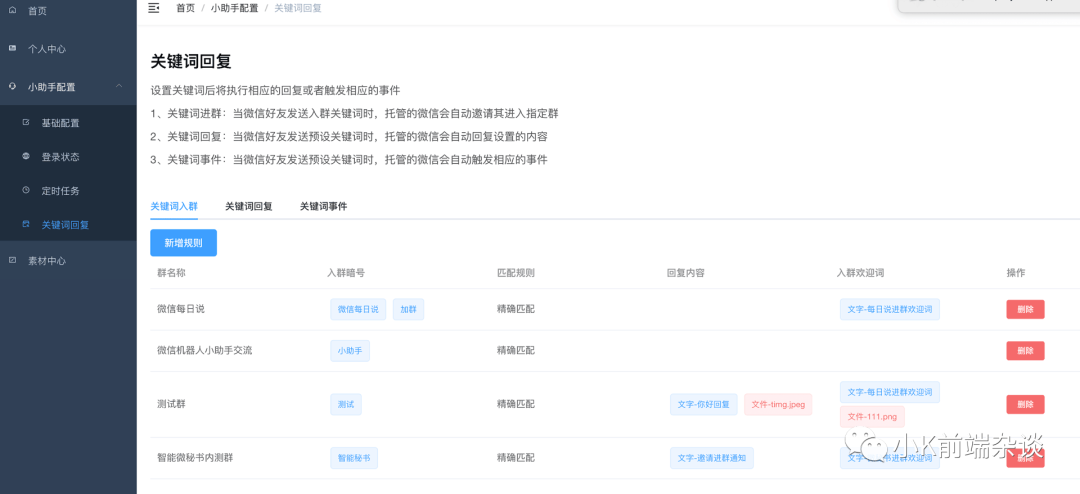Click the 匹配规则 column header
Image resolution: width=1080 pixels, height=494 pixels.
pos(516,273)
